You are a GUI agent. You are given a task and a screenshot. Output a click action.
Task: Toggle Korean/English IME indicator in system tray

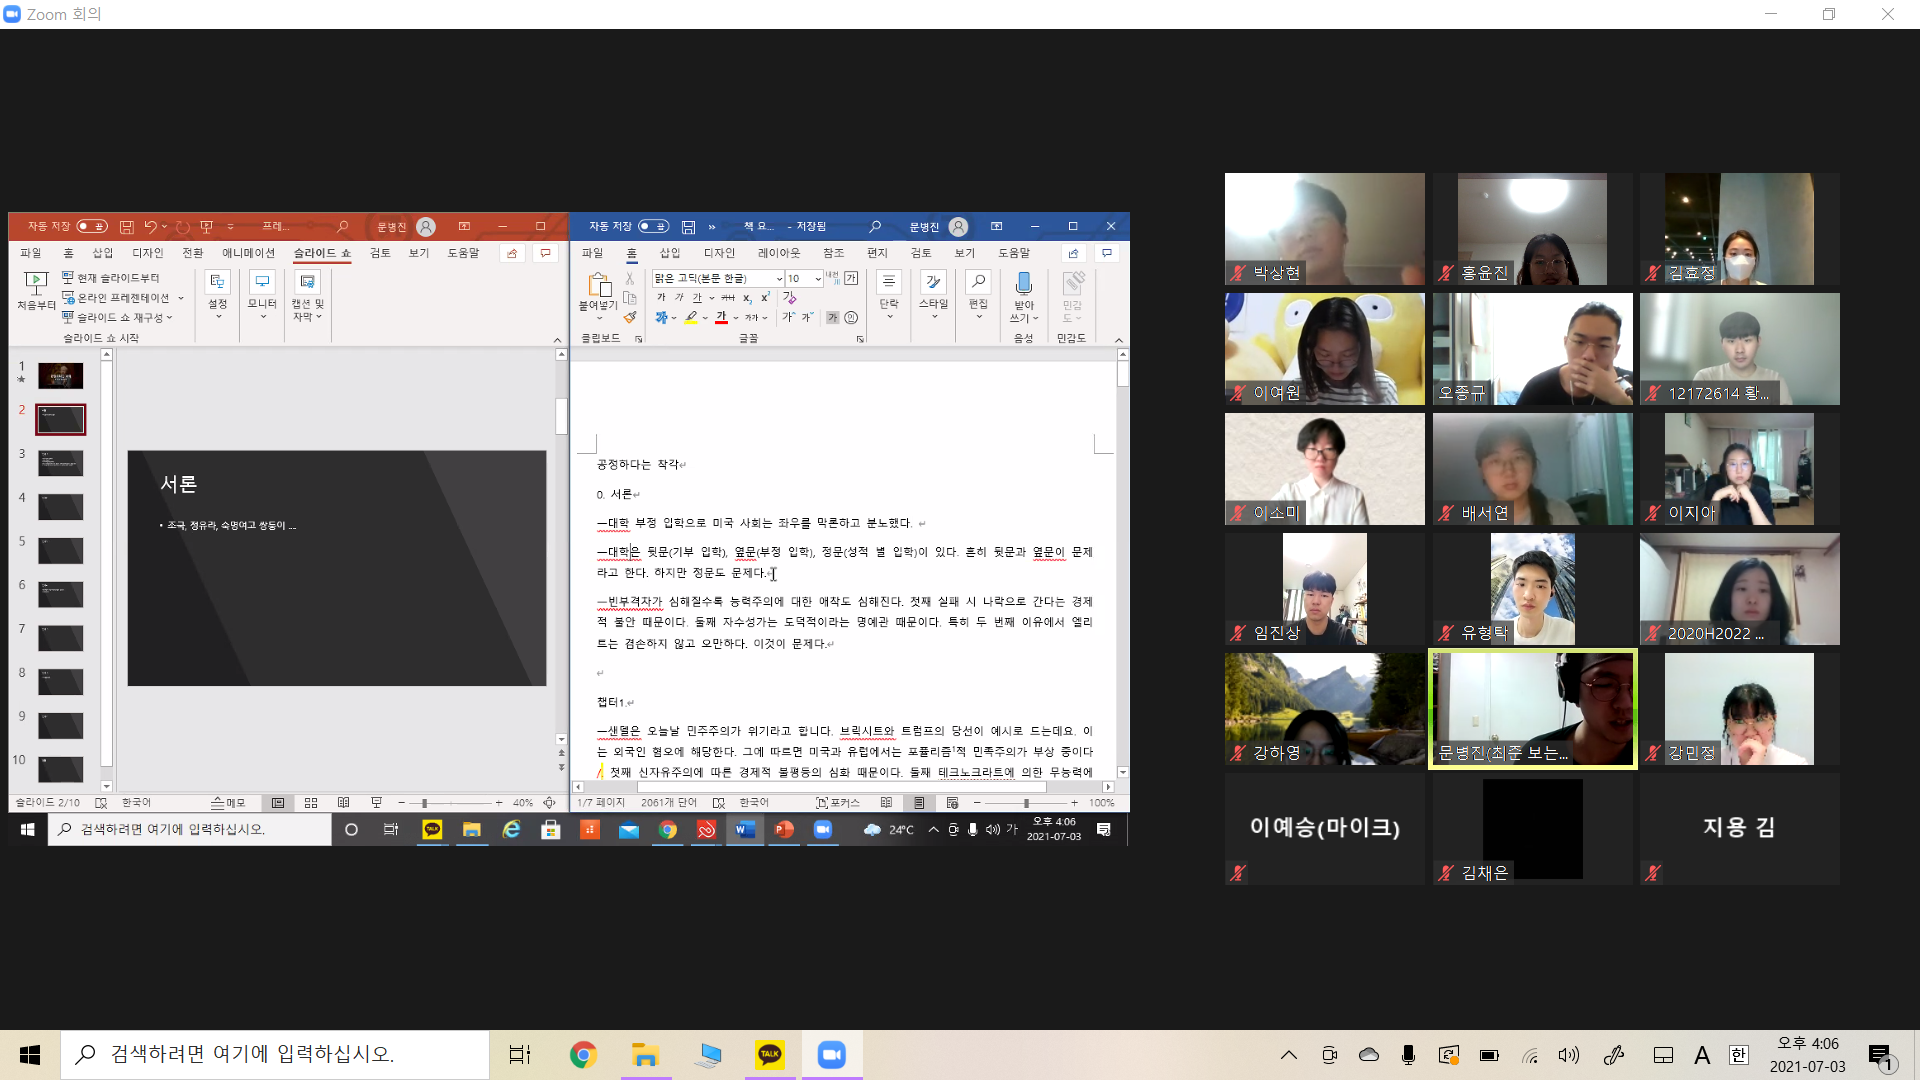coord(1739,1055)
